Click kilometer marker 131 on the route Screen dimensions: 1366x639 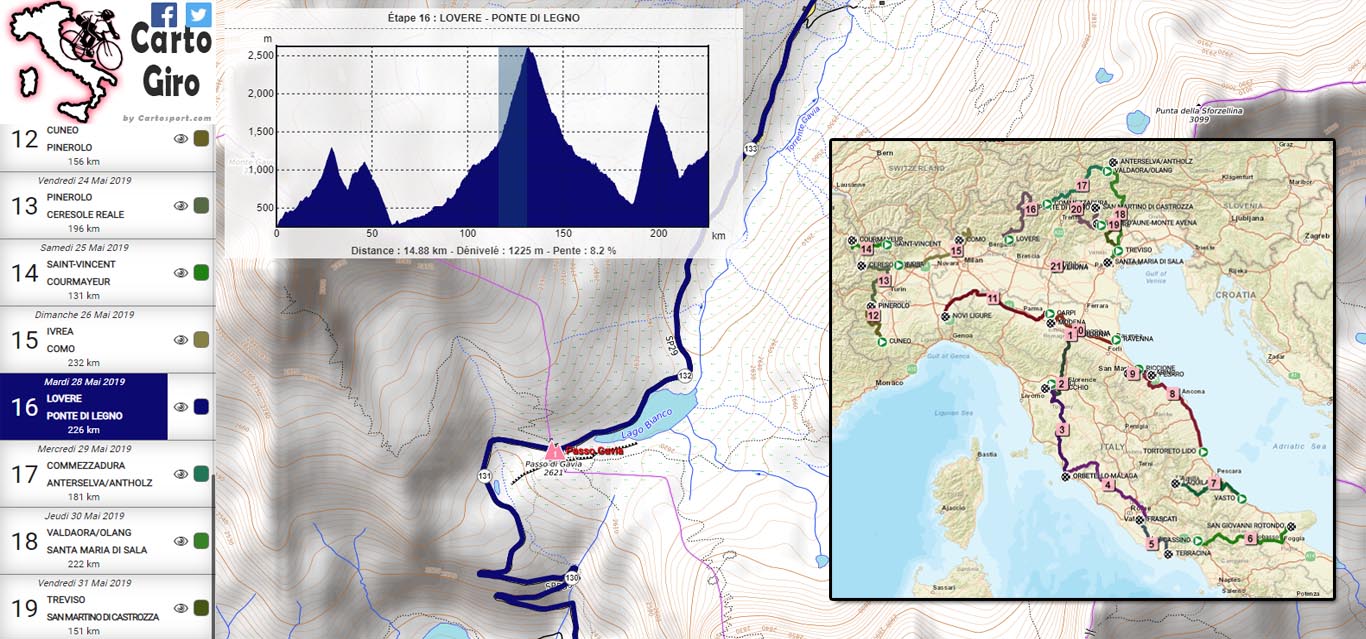[x=484, y=475]
